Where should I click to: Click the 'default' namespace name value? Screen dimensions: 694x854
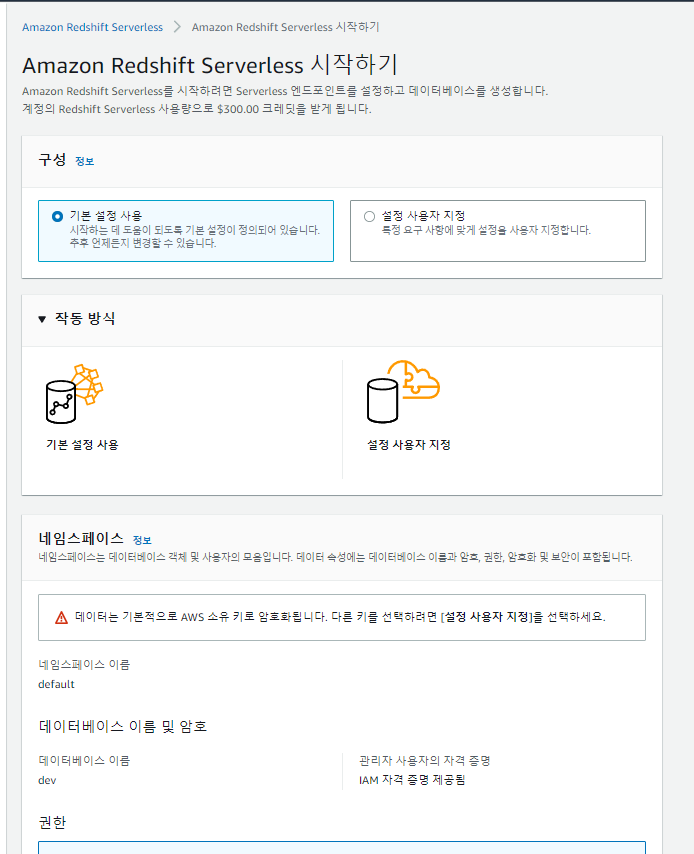click(x=56, y=684)
